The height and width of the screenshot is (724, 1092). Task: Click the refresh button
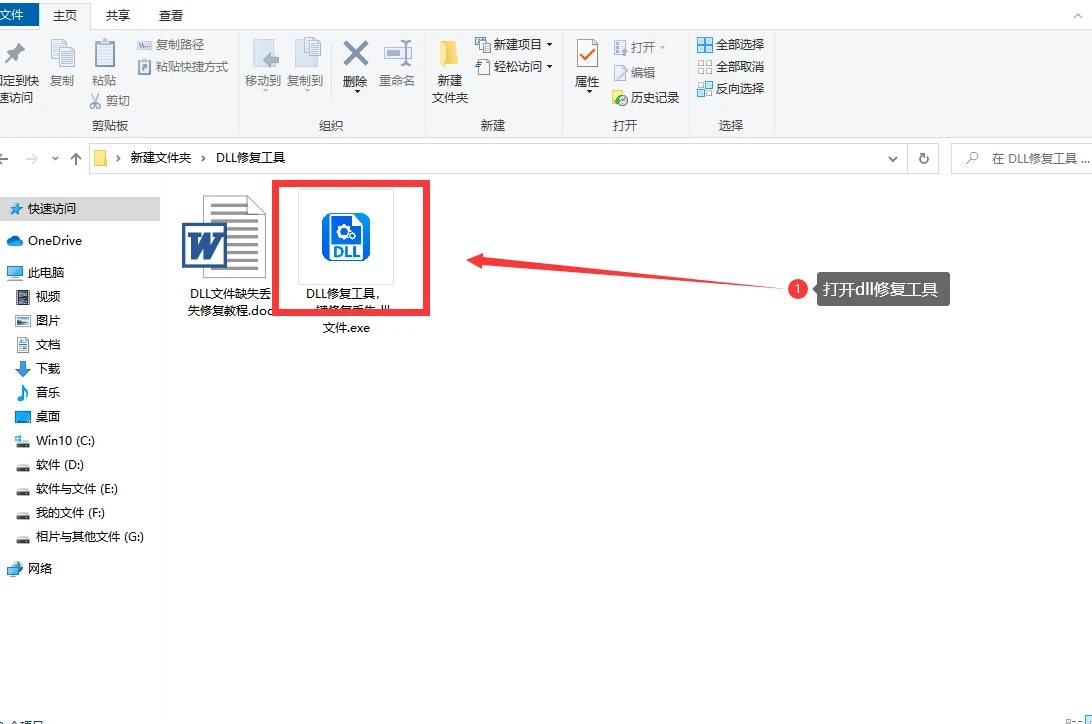923,159
